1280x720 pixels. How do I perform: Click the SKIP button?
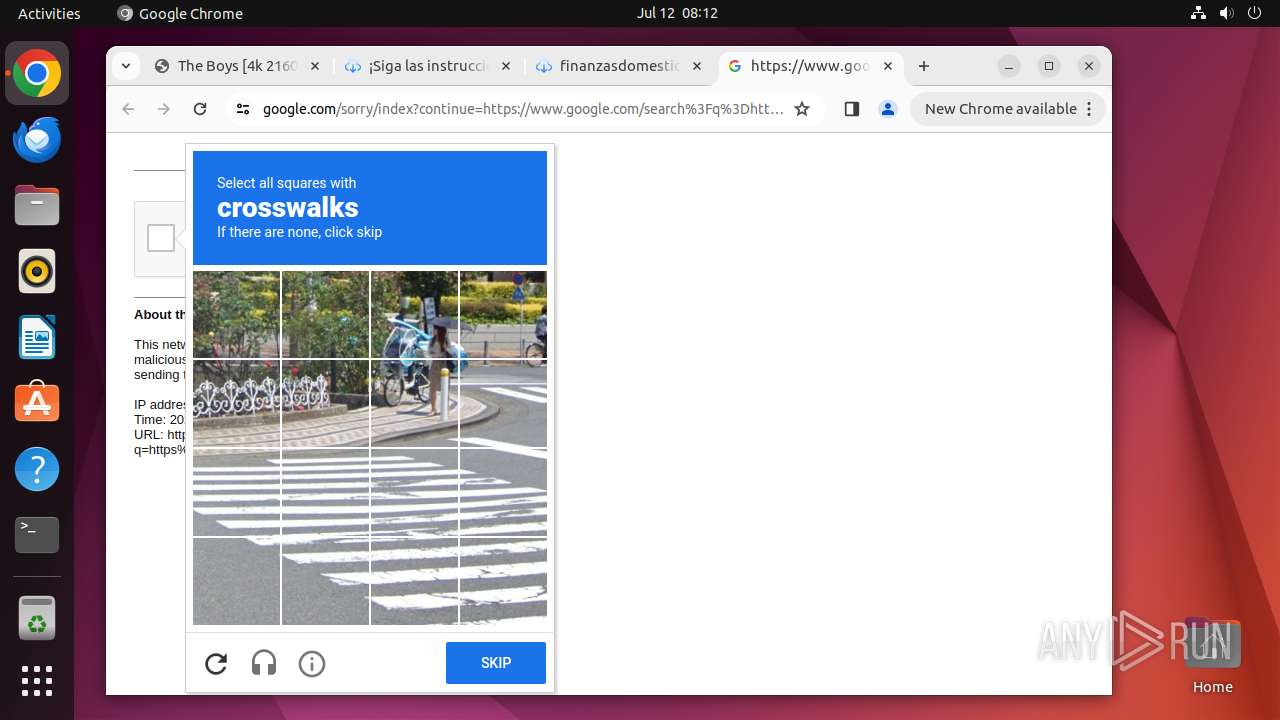pyautogui.click(x=496, y=663)
